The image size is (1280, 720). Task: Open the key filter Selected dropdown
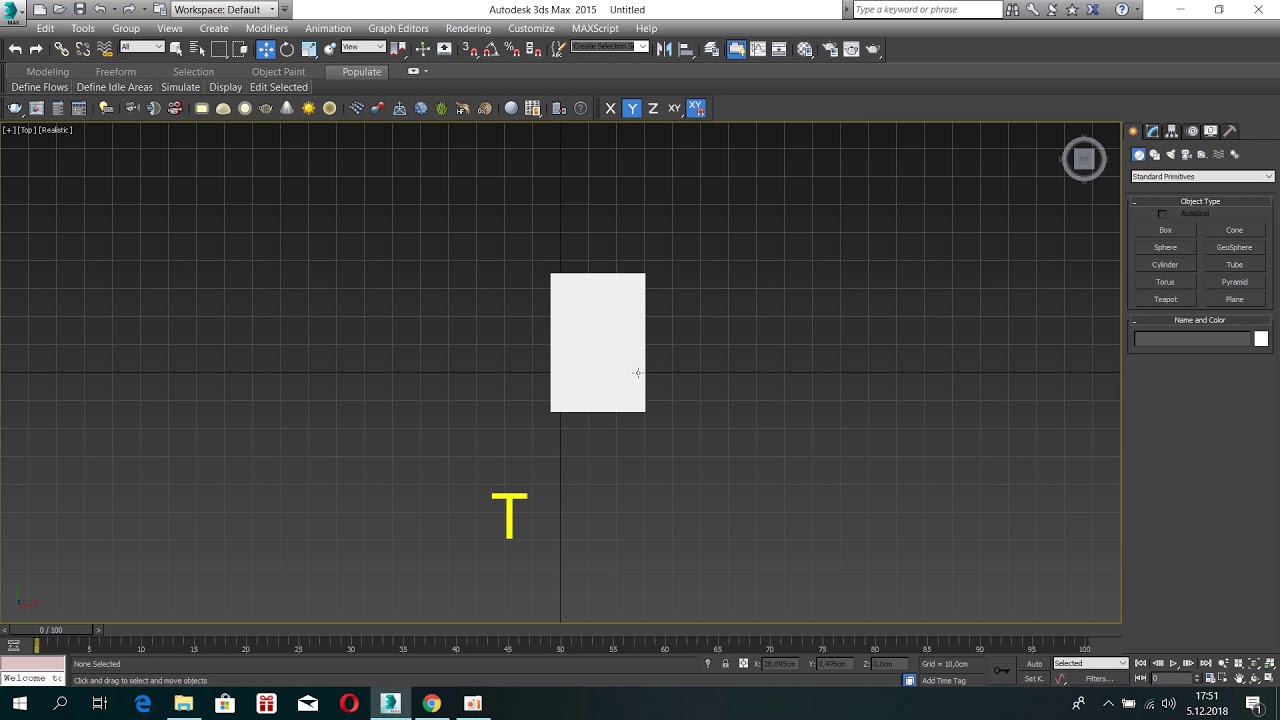tap(1090, 664)
